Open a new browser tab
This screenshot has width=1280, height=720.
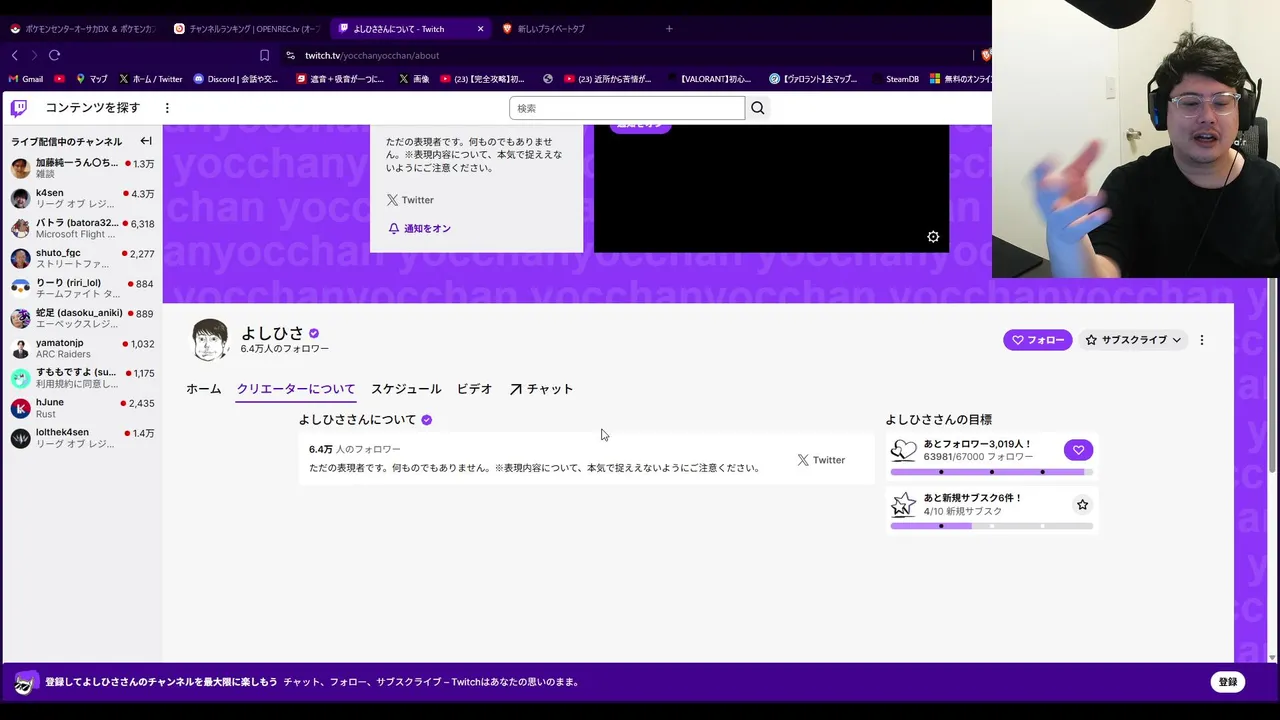pyautogui.click(x=669, y=29)
